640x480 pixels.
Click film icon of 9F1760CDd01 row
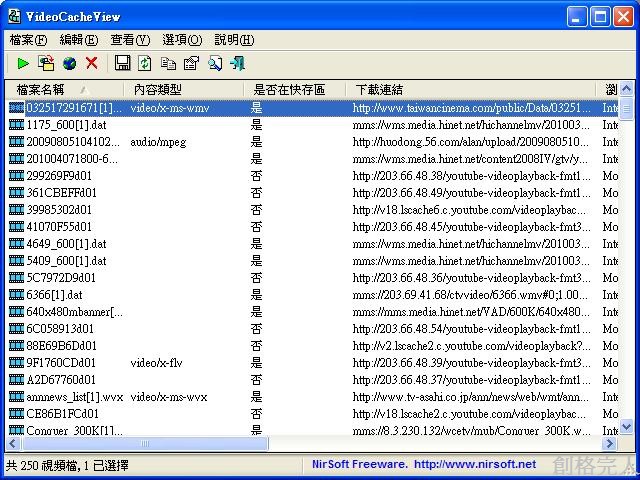16,362
